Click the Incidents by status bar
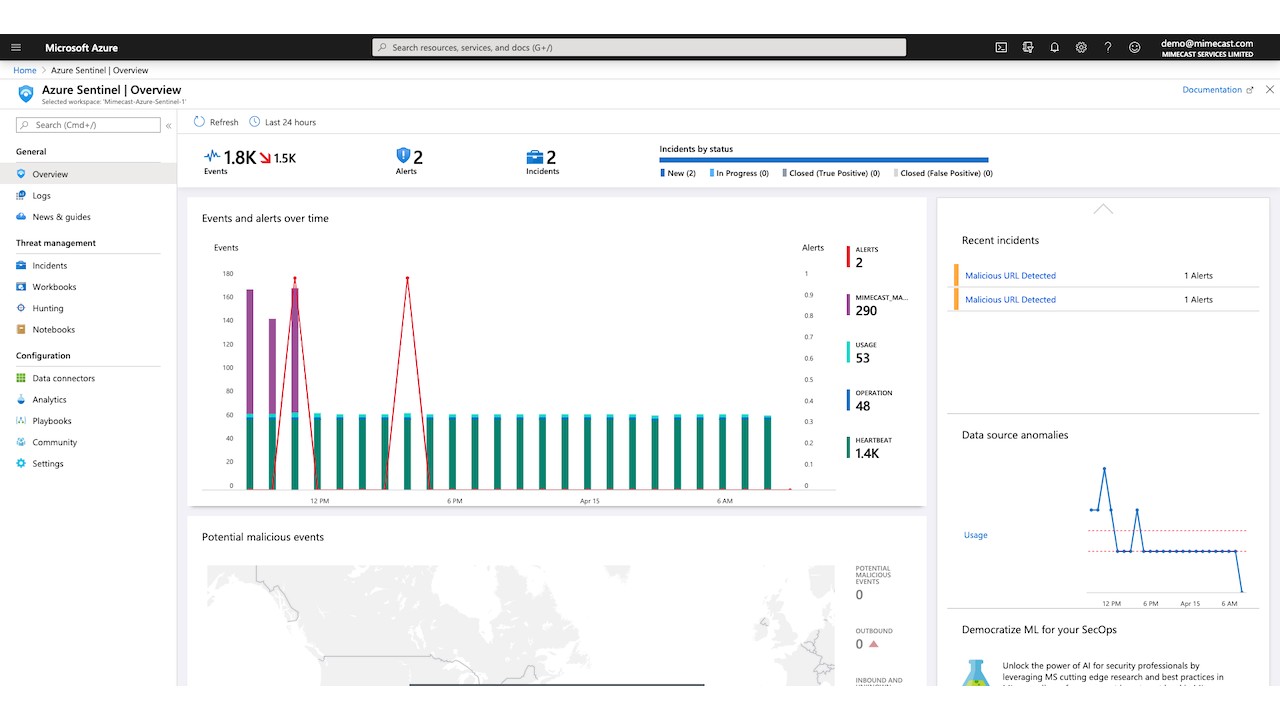Viewport: 1280px width, 720px height. (x=824, y=160)
